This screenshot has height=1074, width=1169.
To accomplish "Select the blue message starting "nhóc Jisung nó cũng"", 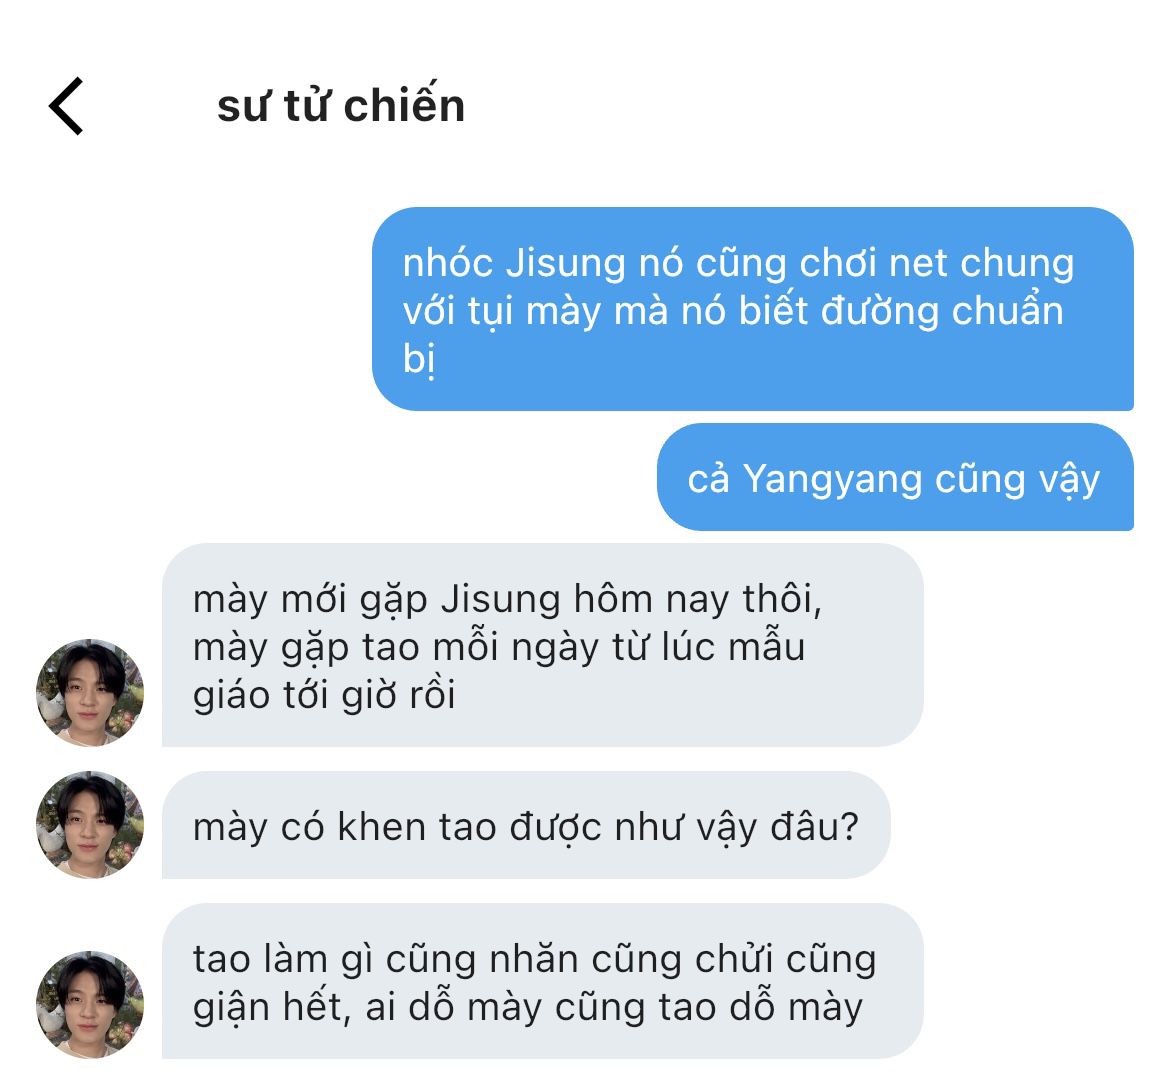I will [x=753, y=309].
